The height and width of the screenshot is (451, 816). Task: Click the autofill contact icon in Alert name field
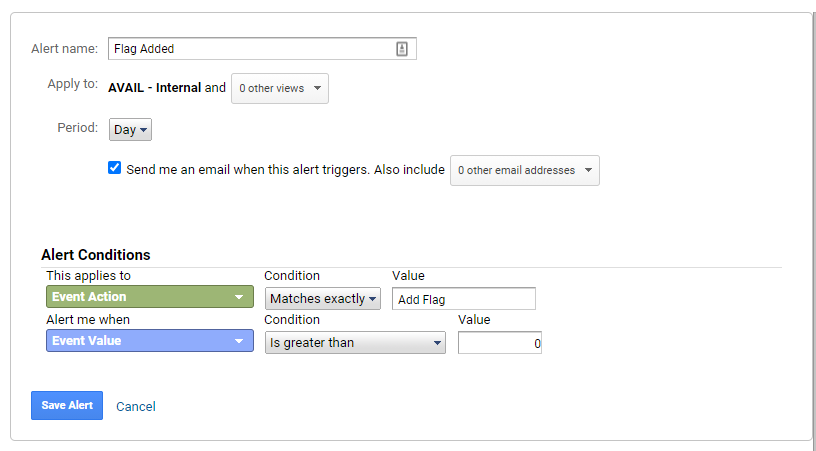tap(402, 49)
